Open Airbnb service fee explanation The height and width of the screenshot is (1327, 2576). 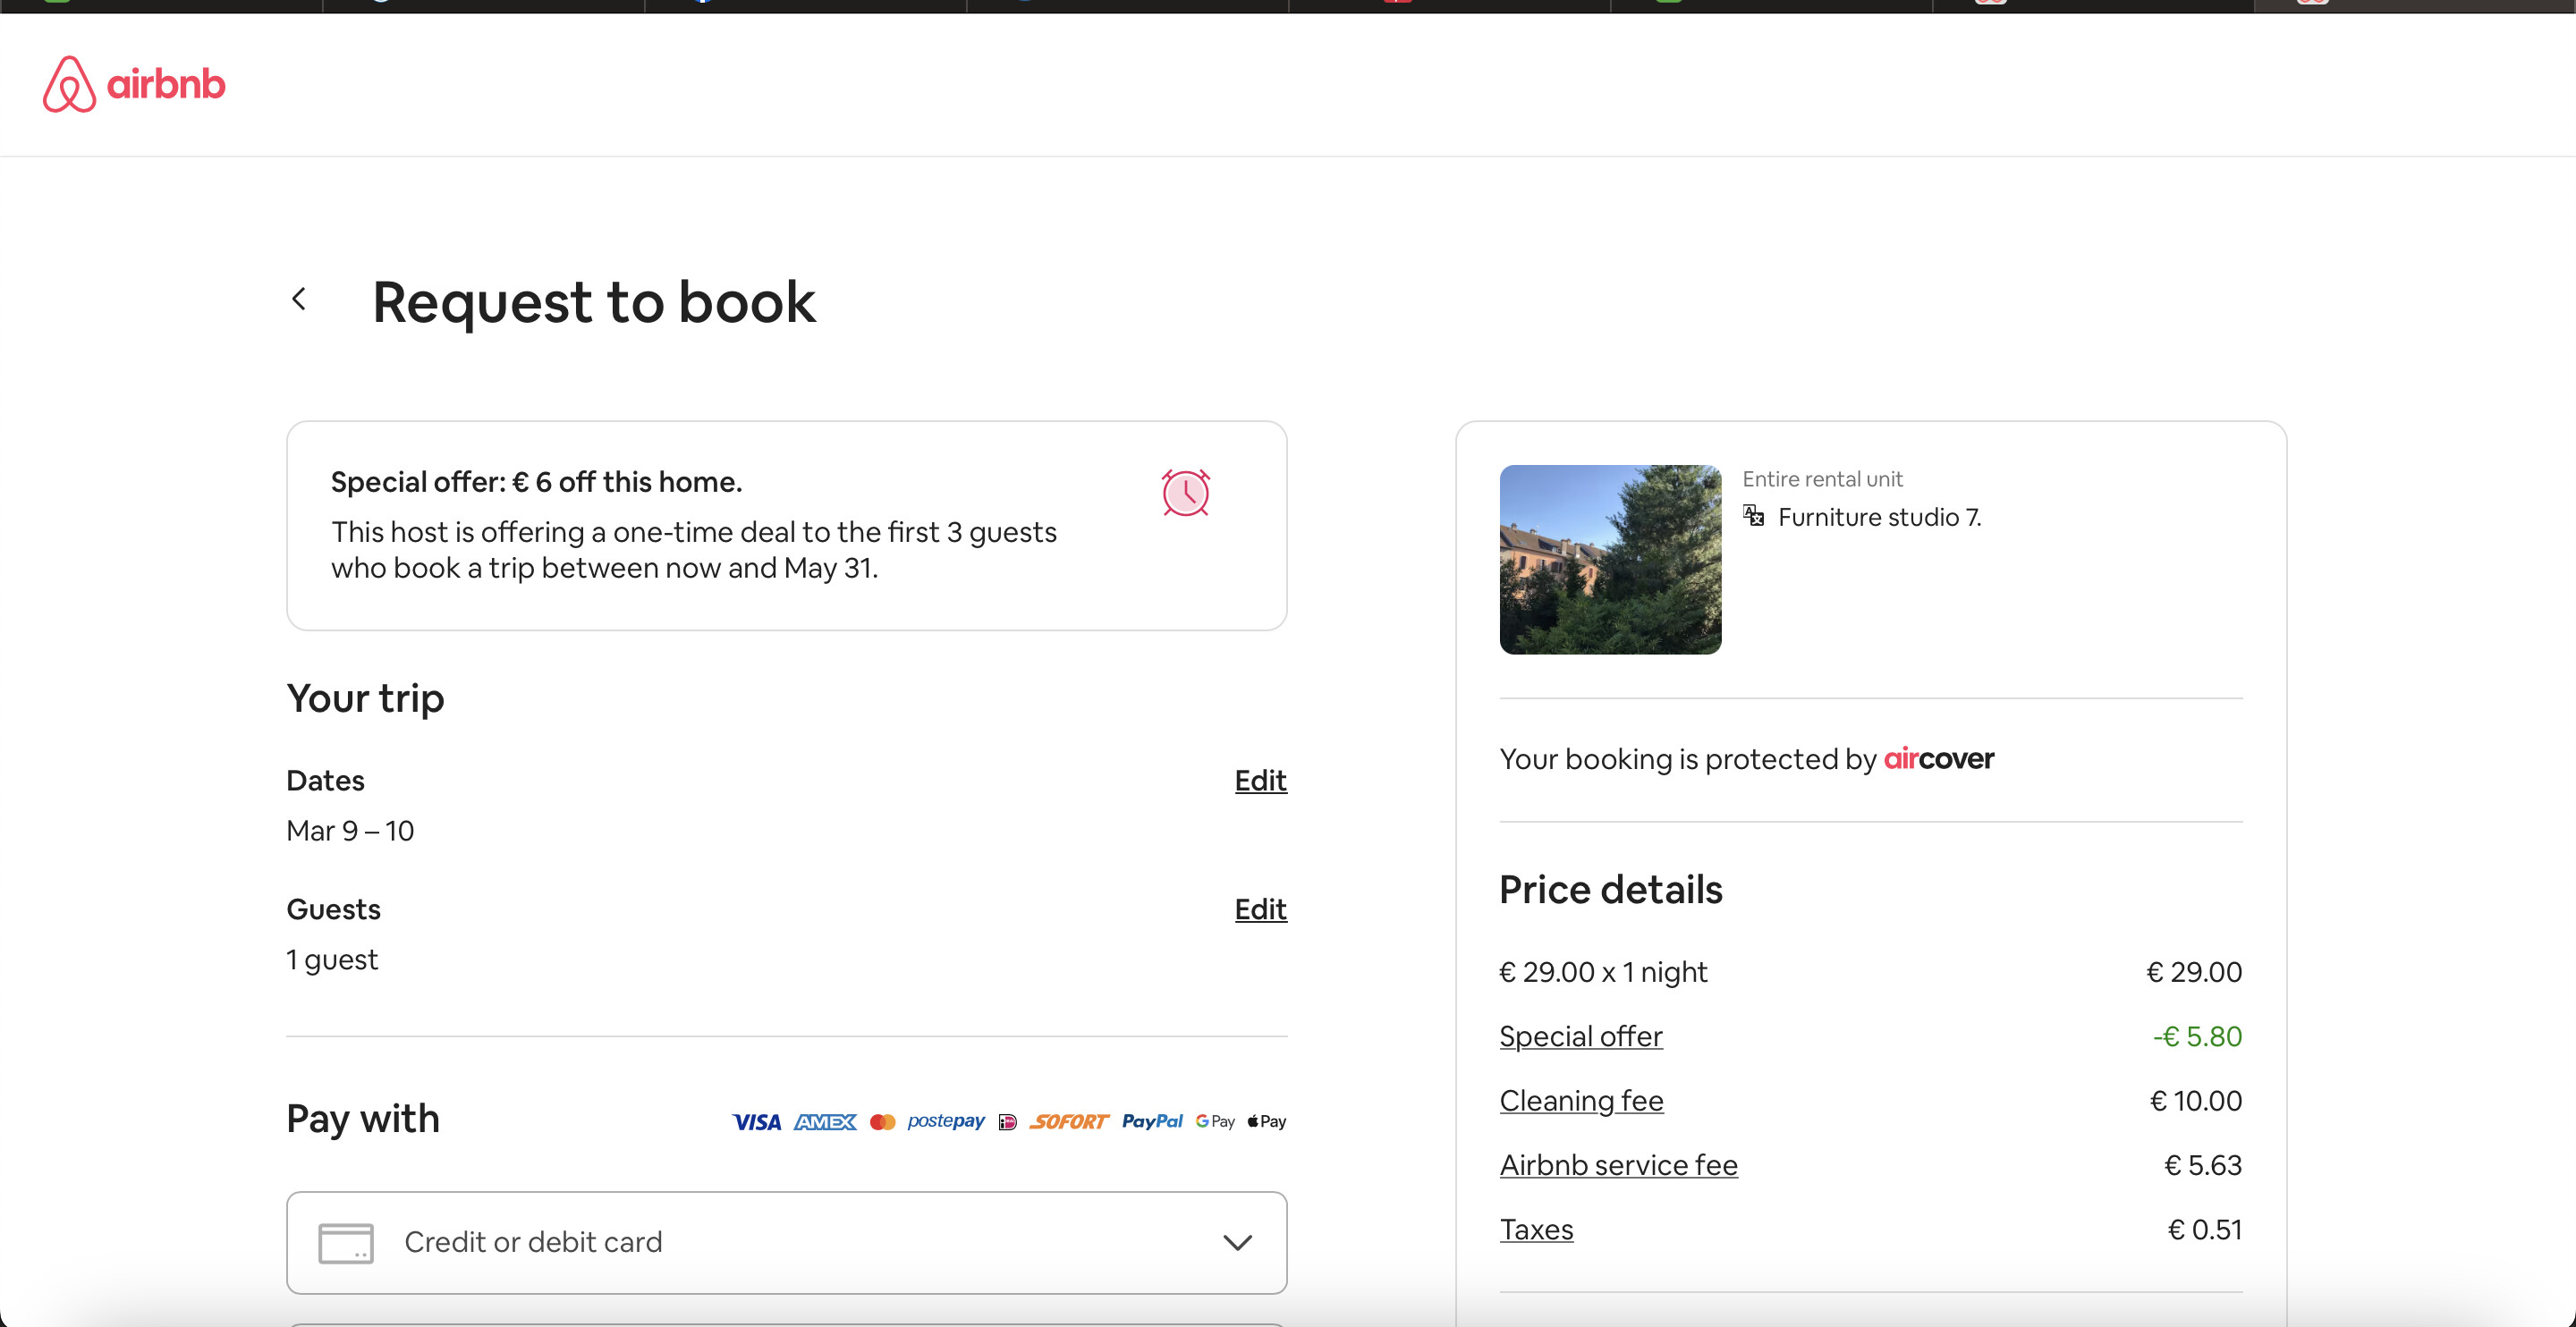pos(1618,1165)
